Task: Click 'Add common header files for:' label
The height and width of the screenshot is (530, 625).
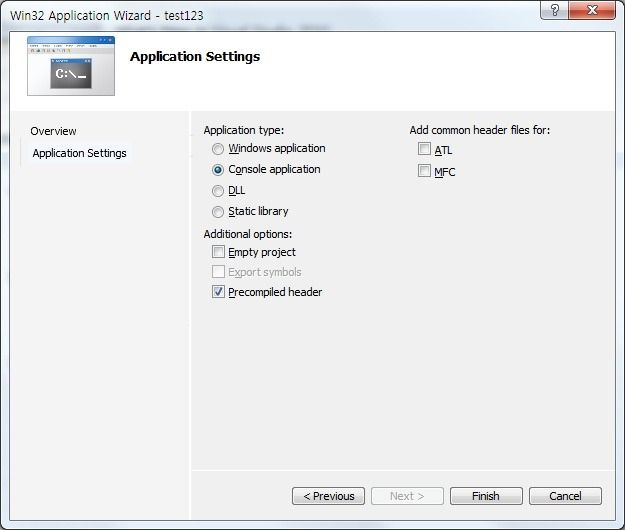Action: click(480, 130)
